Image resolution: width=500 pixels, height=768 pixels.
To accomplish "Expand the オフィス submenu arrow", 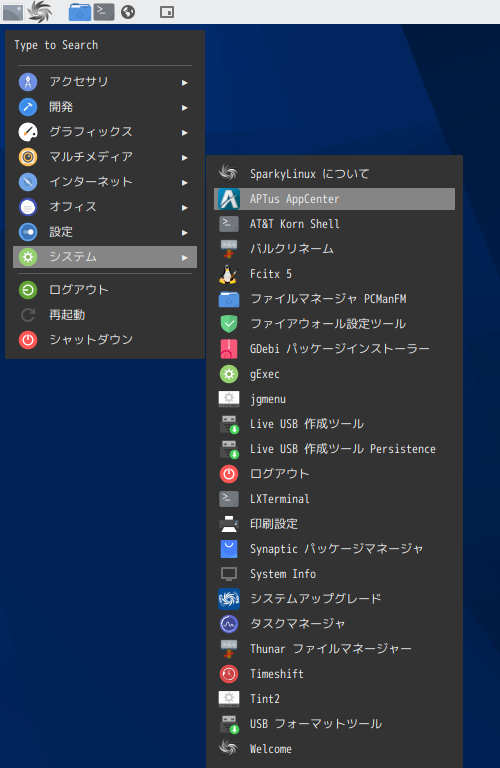I will coord(185,207).
